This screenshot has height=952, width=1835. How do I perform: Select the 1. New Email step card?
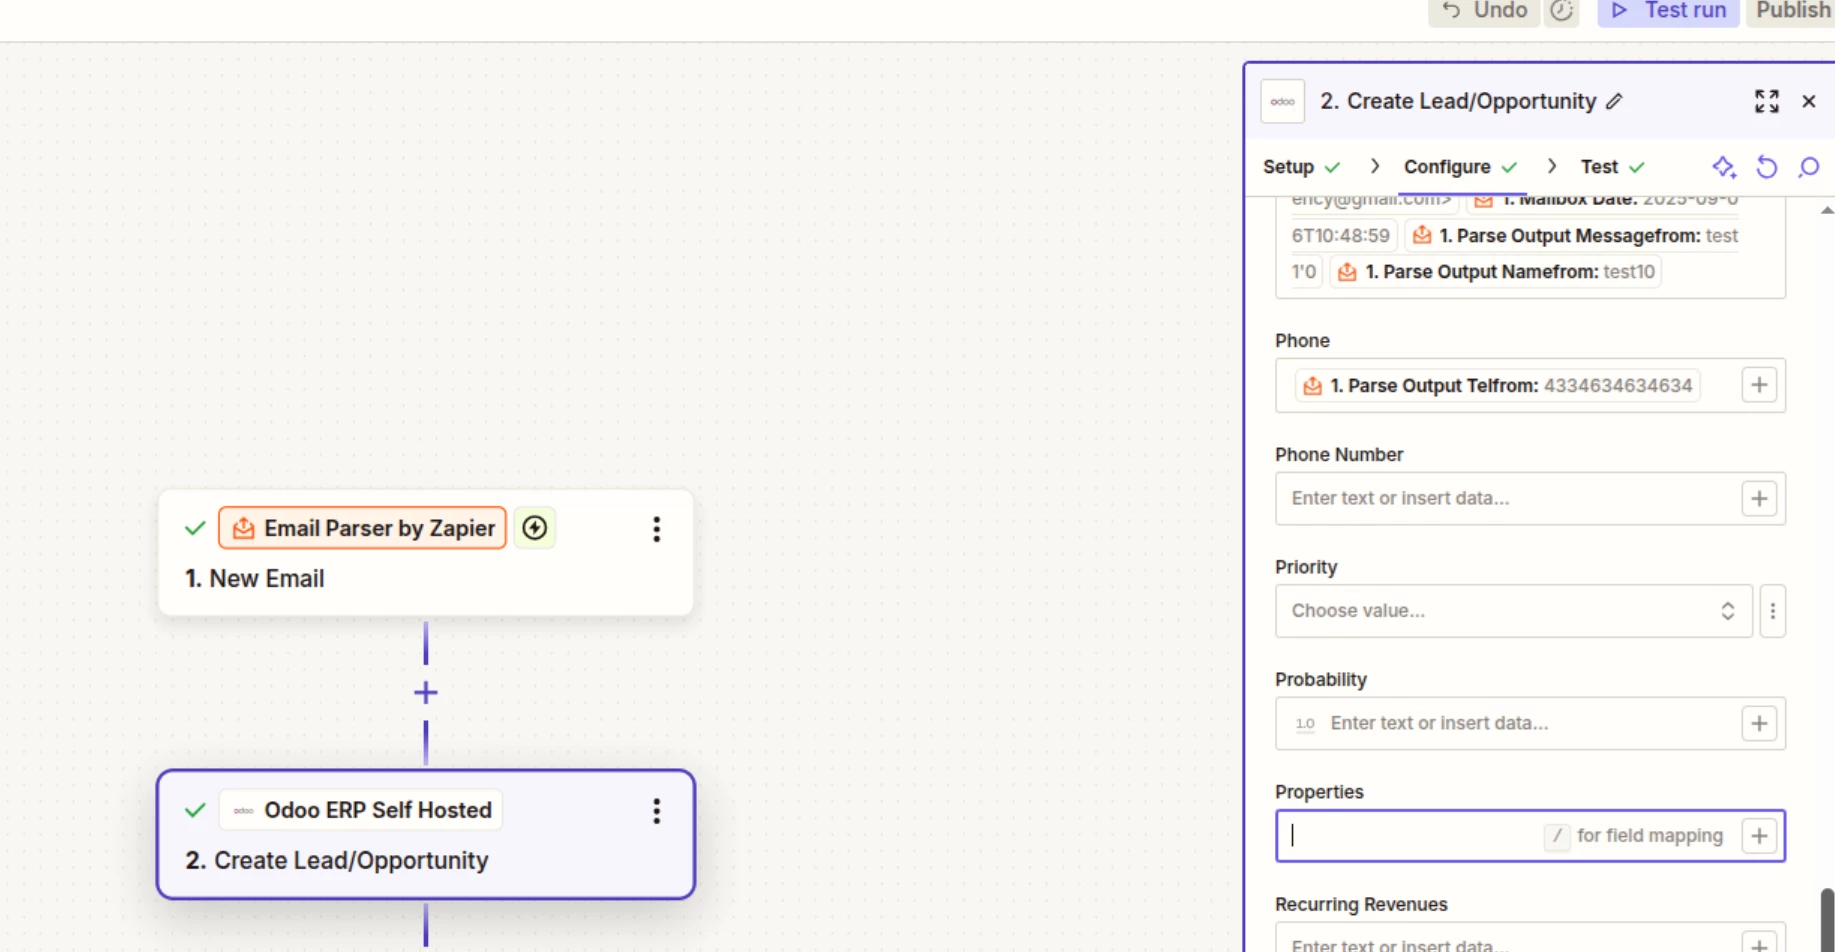tap(426, 552)
